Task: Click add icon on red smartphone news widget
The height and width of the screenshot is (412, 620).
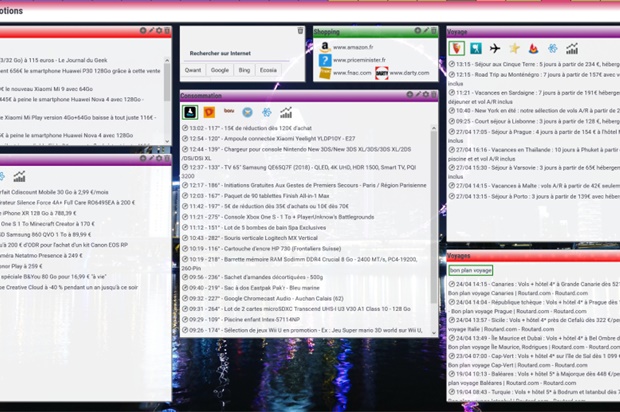Action: point(143,30)
